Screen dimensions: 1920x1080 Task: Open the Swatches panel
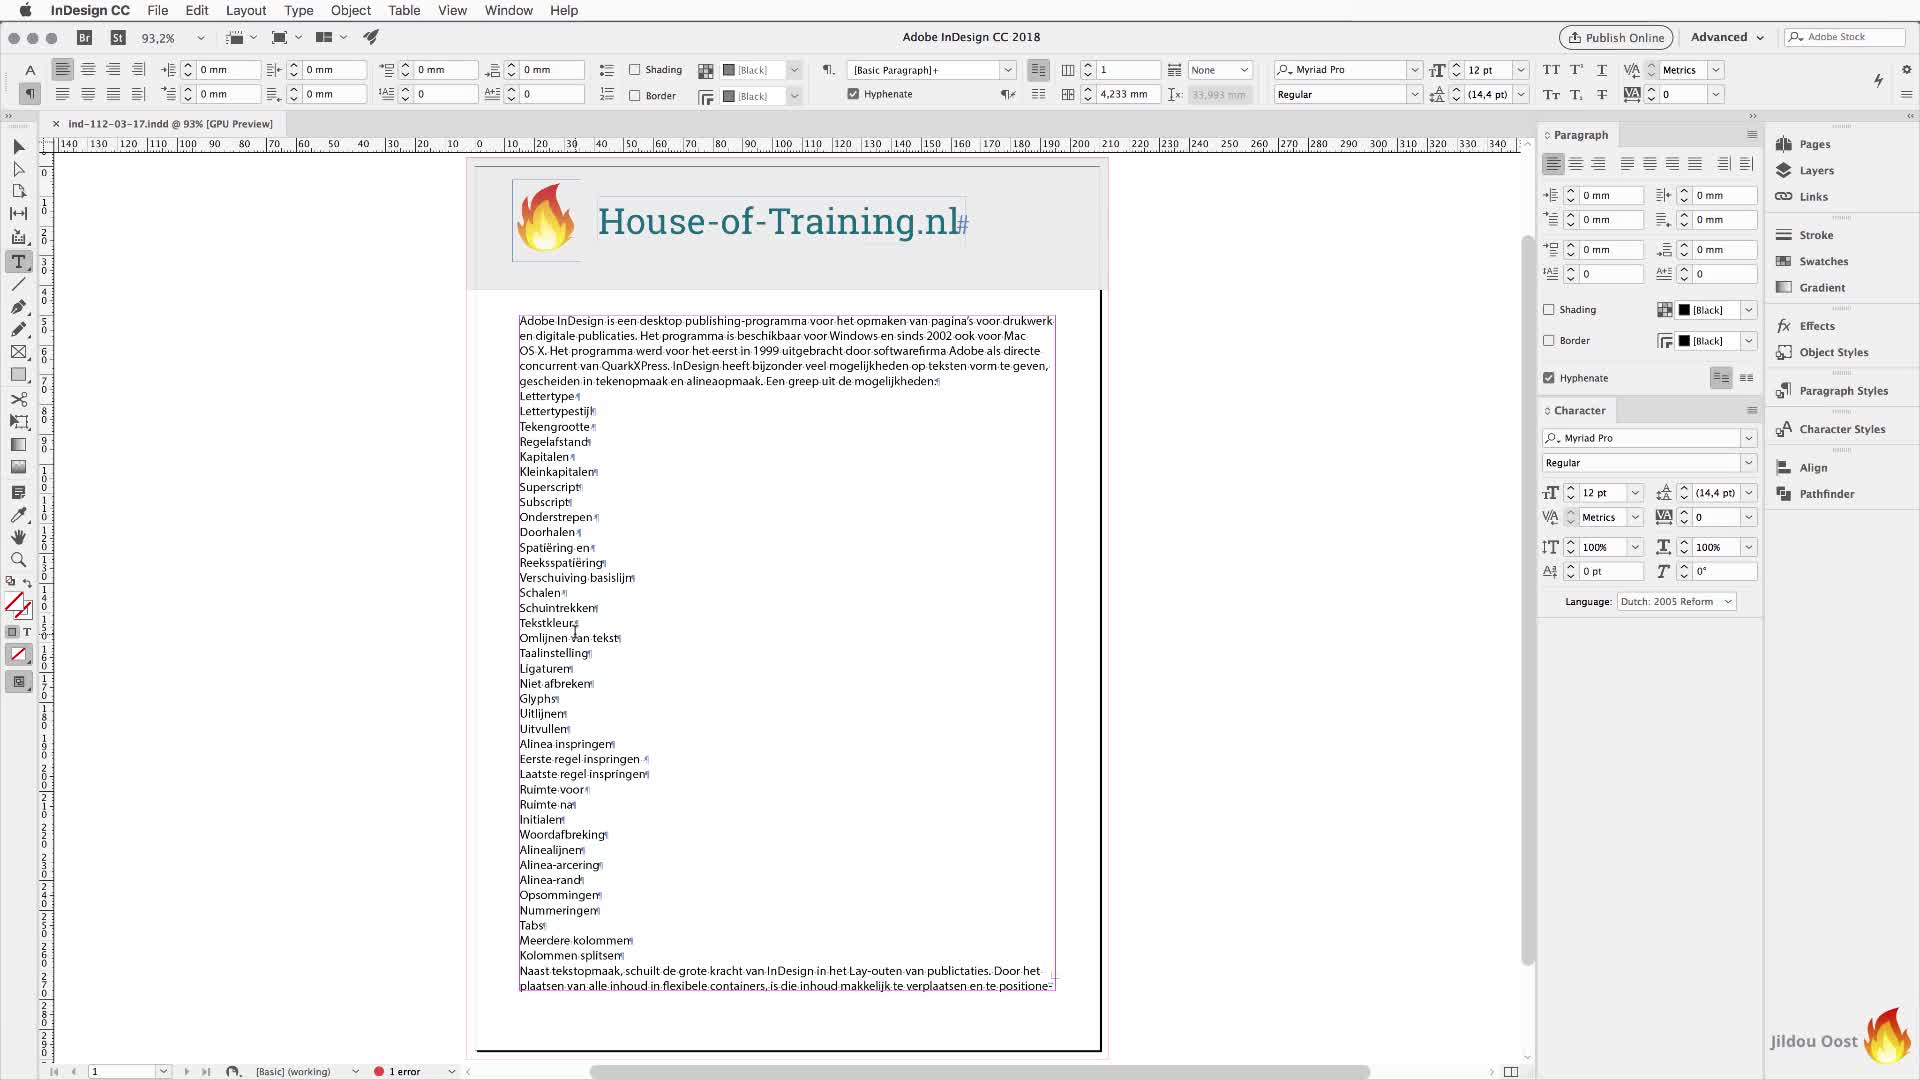(x=1823, y=261)
